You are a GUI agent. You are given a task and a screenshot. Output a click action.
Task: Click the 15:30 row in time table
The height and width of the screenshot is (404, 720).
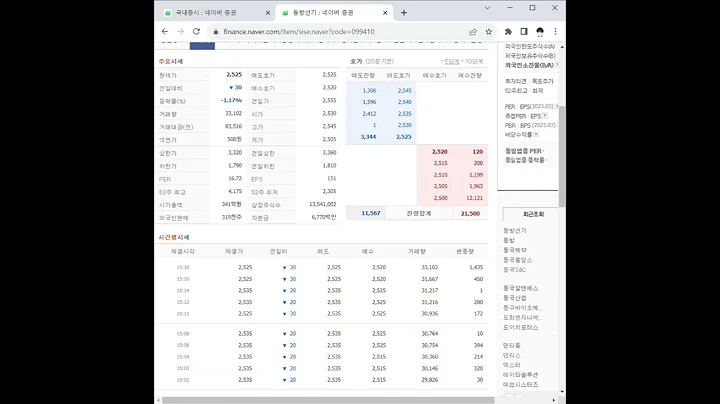pos(321,267)
